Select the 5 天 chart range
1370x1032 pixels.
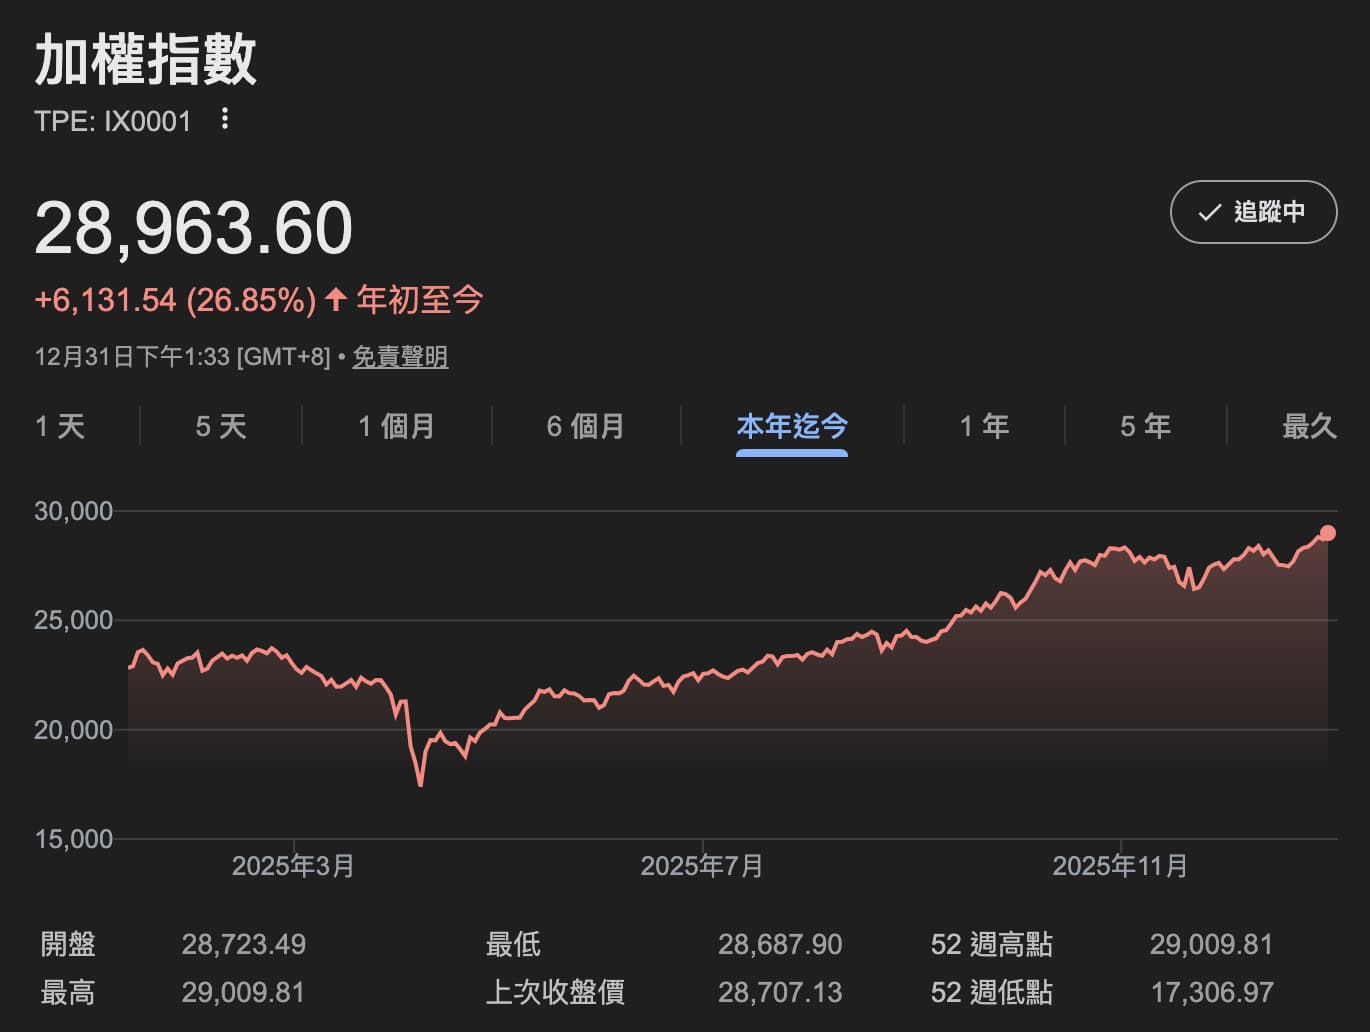221,427
